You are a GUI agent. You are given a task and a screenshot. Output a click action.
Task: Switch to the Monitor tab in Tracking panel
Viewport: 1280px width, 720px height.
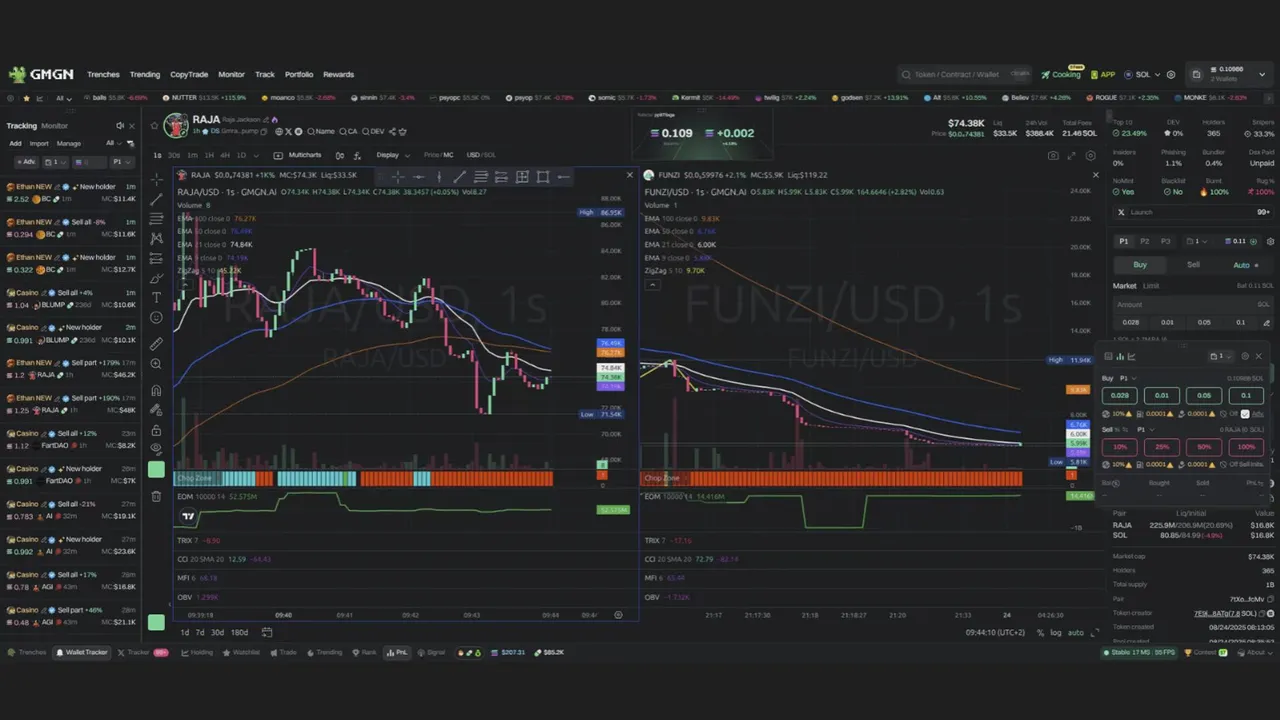click(x=55, y=126)
